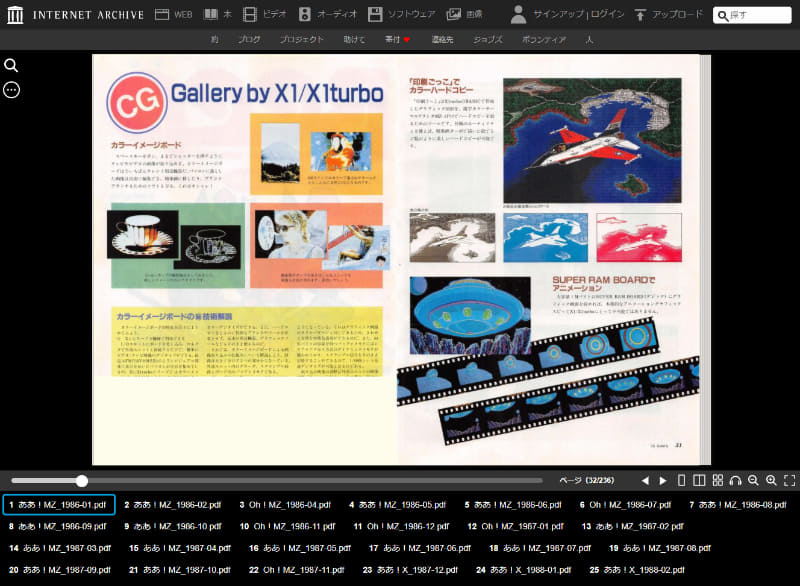Open file 5 MZ_1986-06.pdf
Image resolution: width=800 pixels, height=586 pixels.
click(x=513, y=505)
